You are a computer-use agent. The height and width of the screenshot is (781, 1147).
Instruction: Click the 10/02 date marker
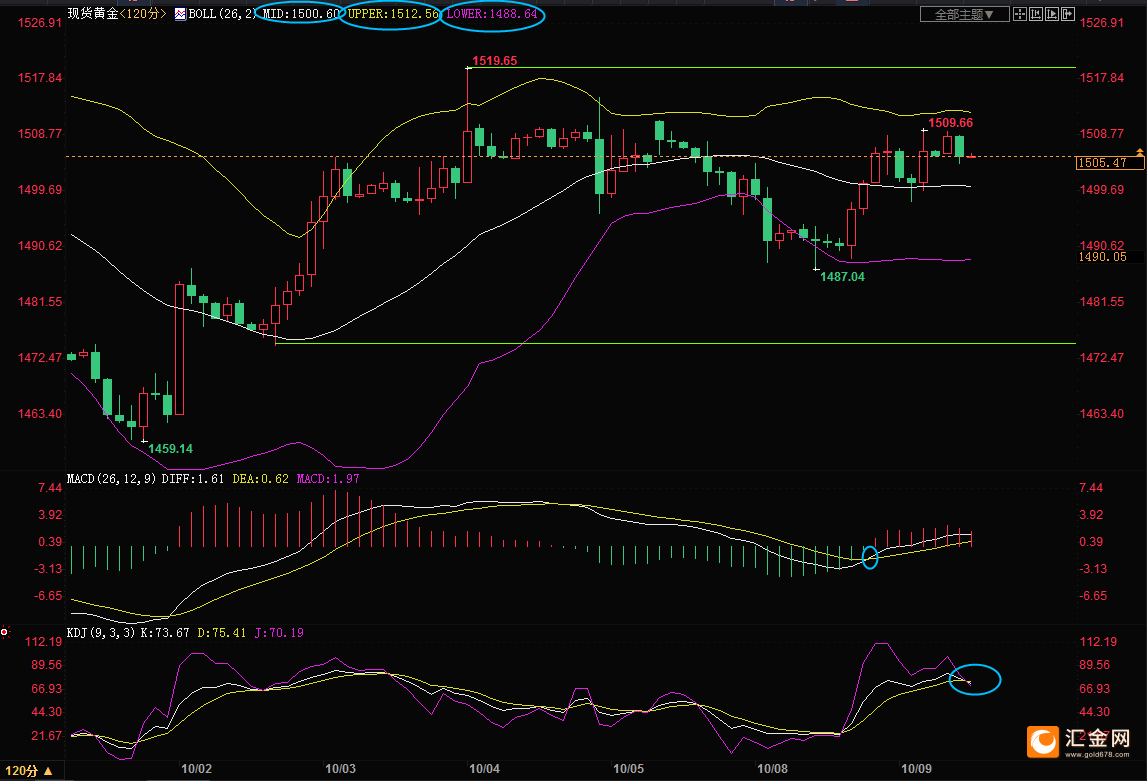pyautogui.click(x=196, y=769)
